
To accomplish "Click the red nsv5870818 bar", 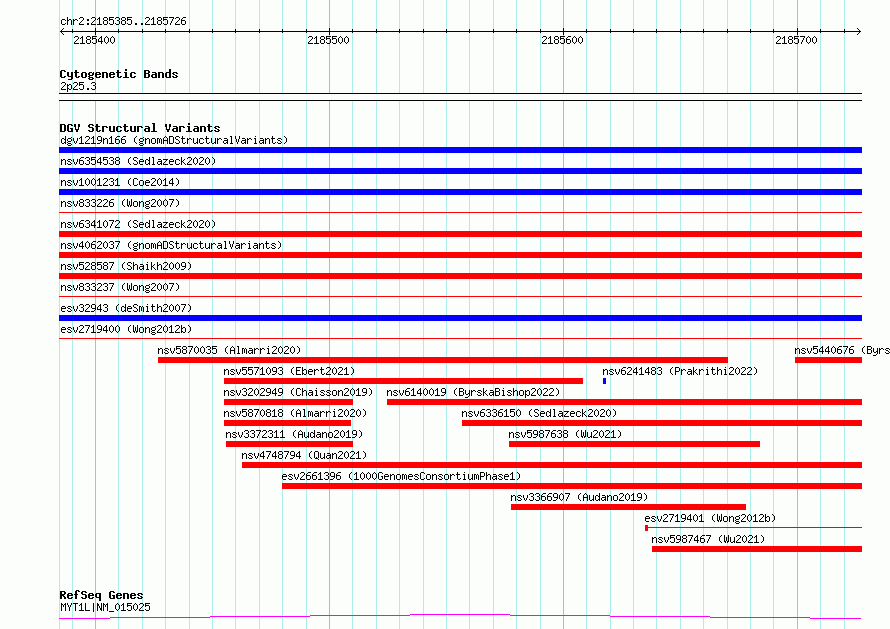I will [287, 423].
